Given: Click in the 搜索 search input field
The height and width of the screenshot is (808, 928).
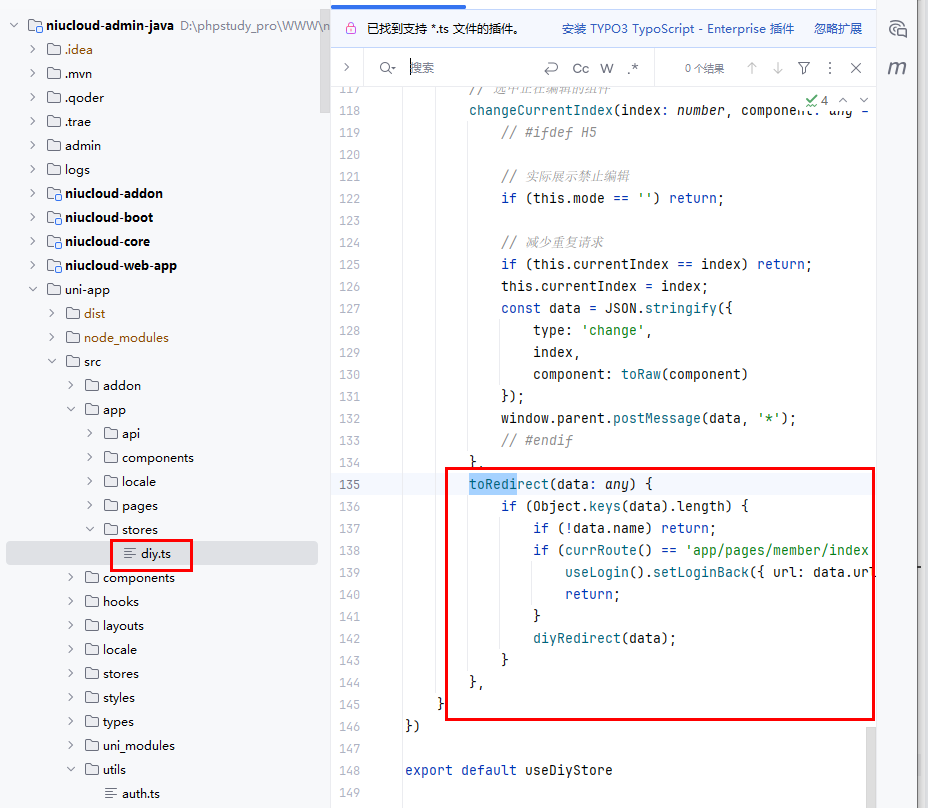Looking at the screenshot, I should (x=470, y=68).
